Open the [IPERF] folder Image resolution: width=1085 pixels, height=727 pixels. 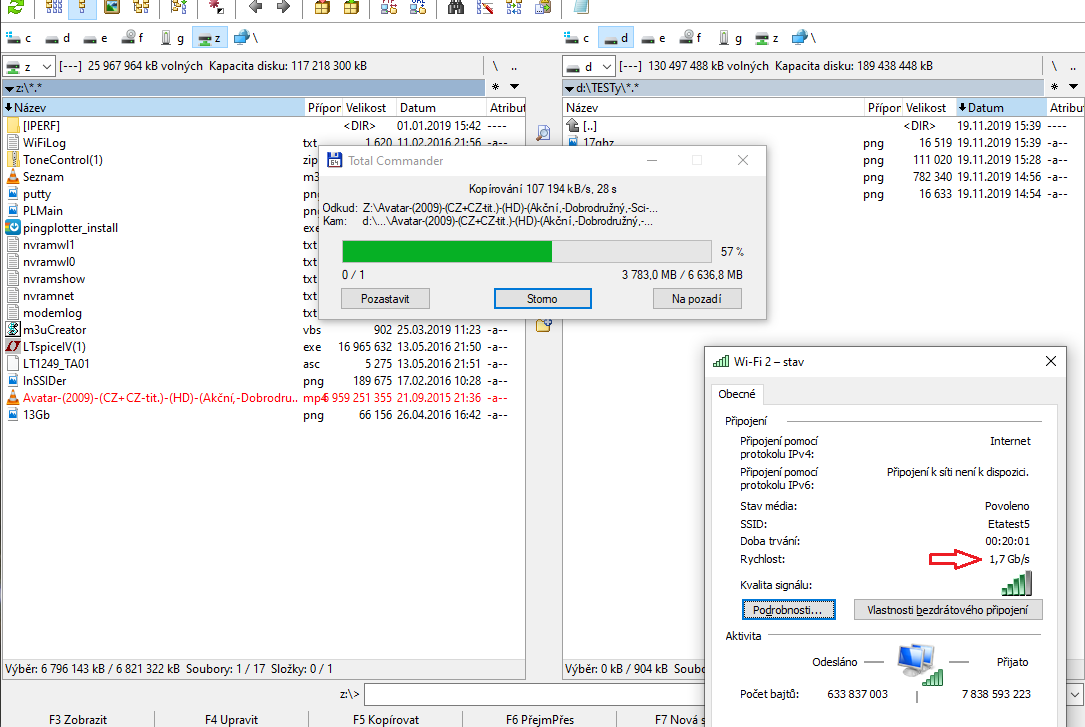(x=263, y=126)
